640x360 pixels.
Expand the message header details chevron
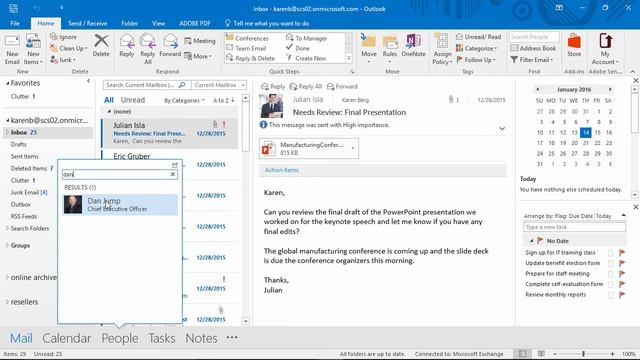pyautogui.click(x=502, y=129)
